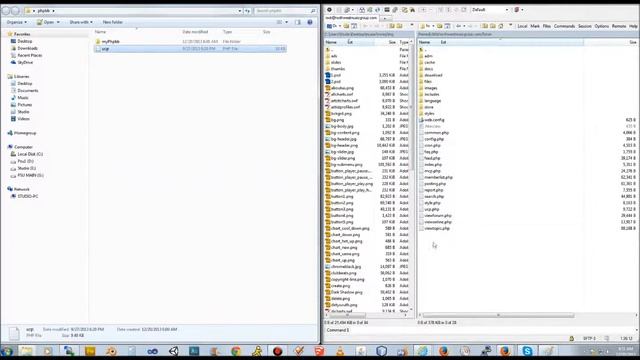Image resolution: width=640 pixels, height=360 pixels.
Task: Select remote file 'web.config'
Action: (x=434, y=120)
